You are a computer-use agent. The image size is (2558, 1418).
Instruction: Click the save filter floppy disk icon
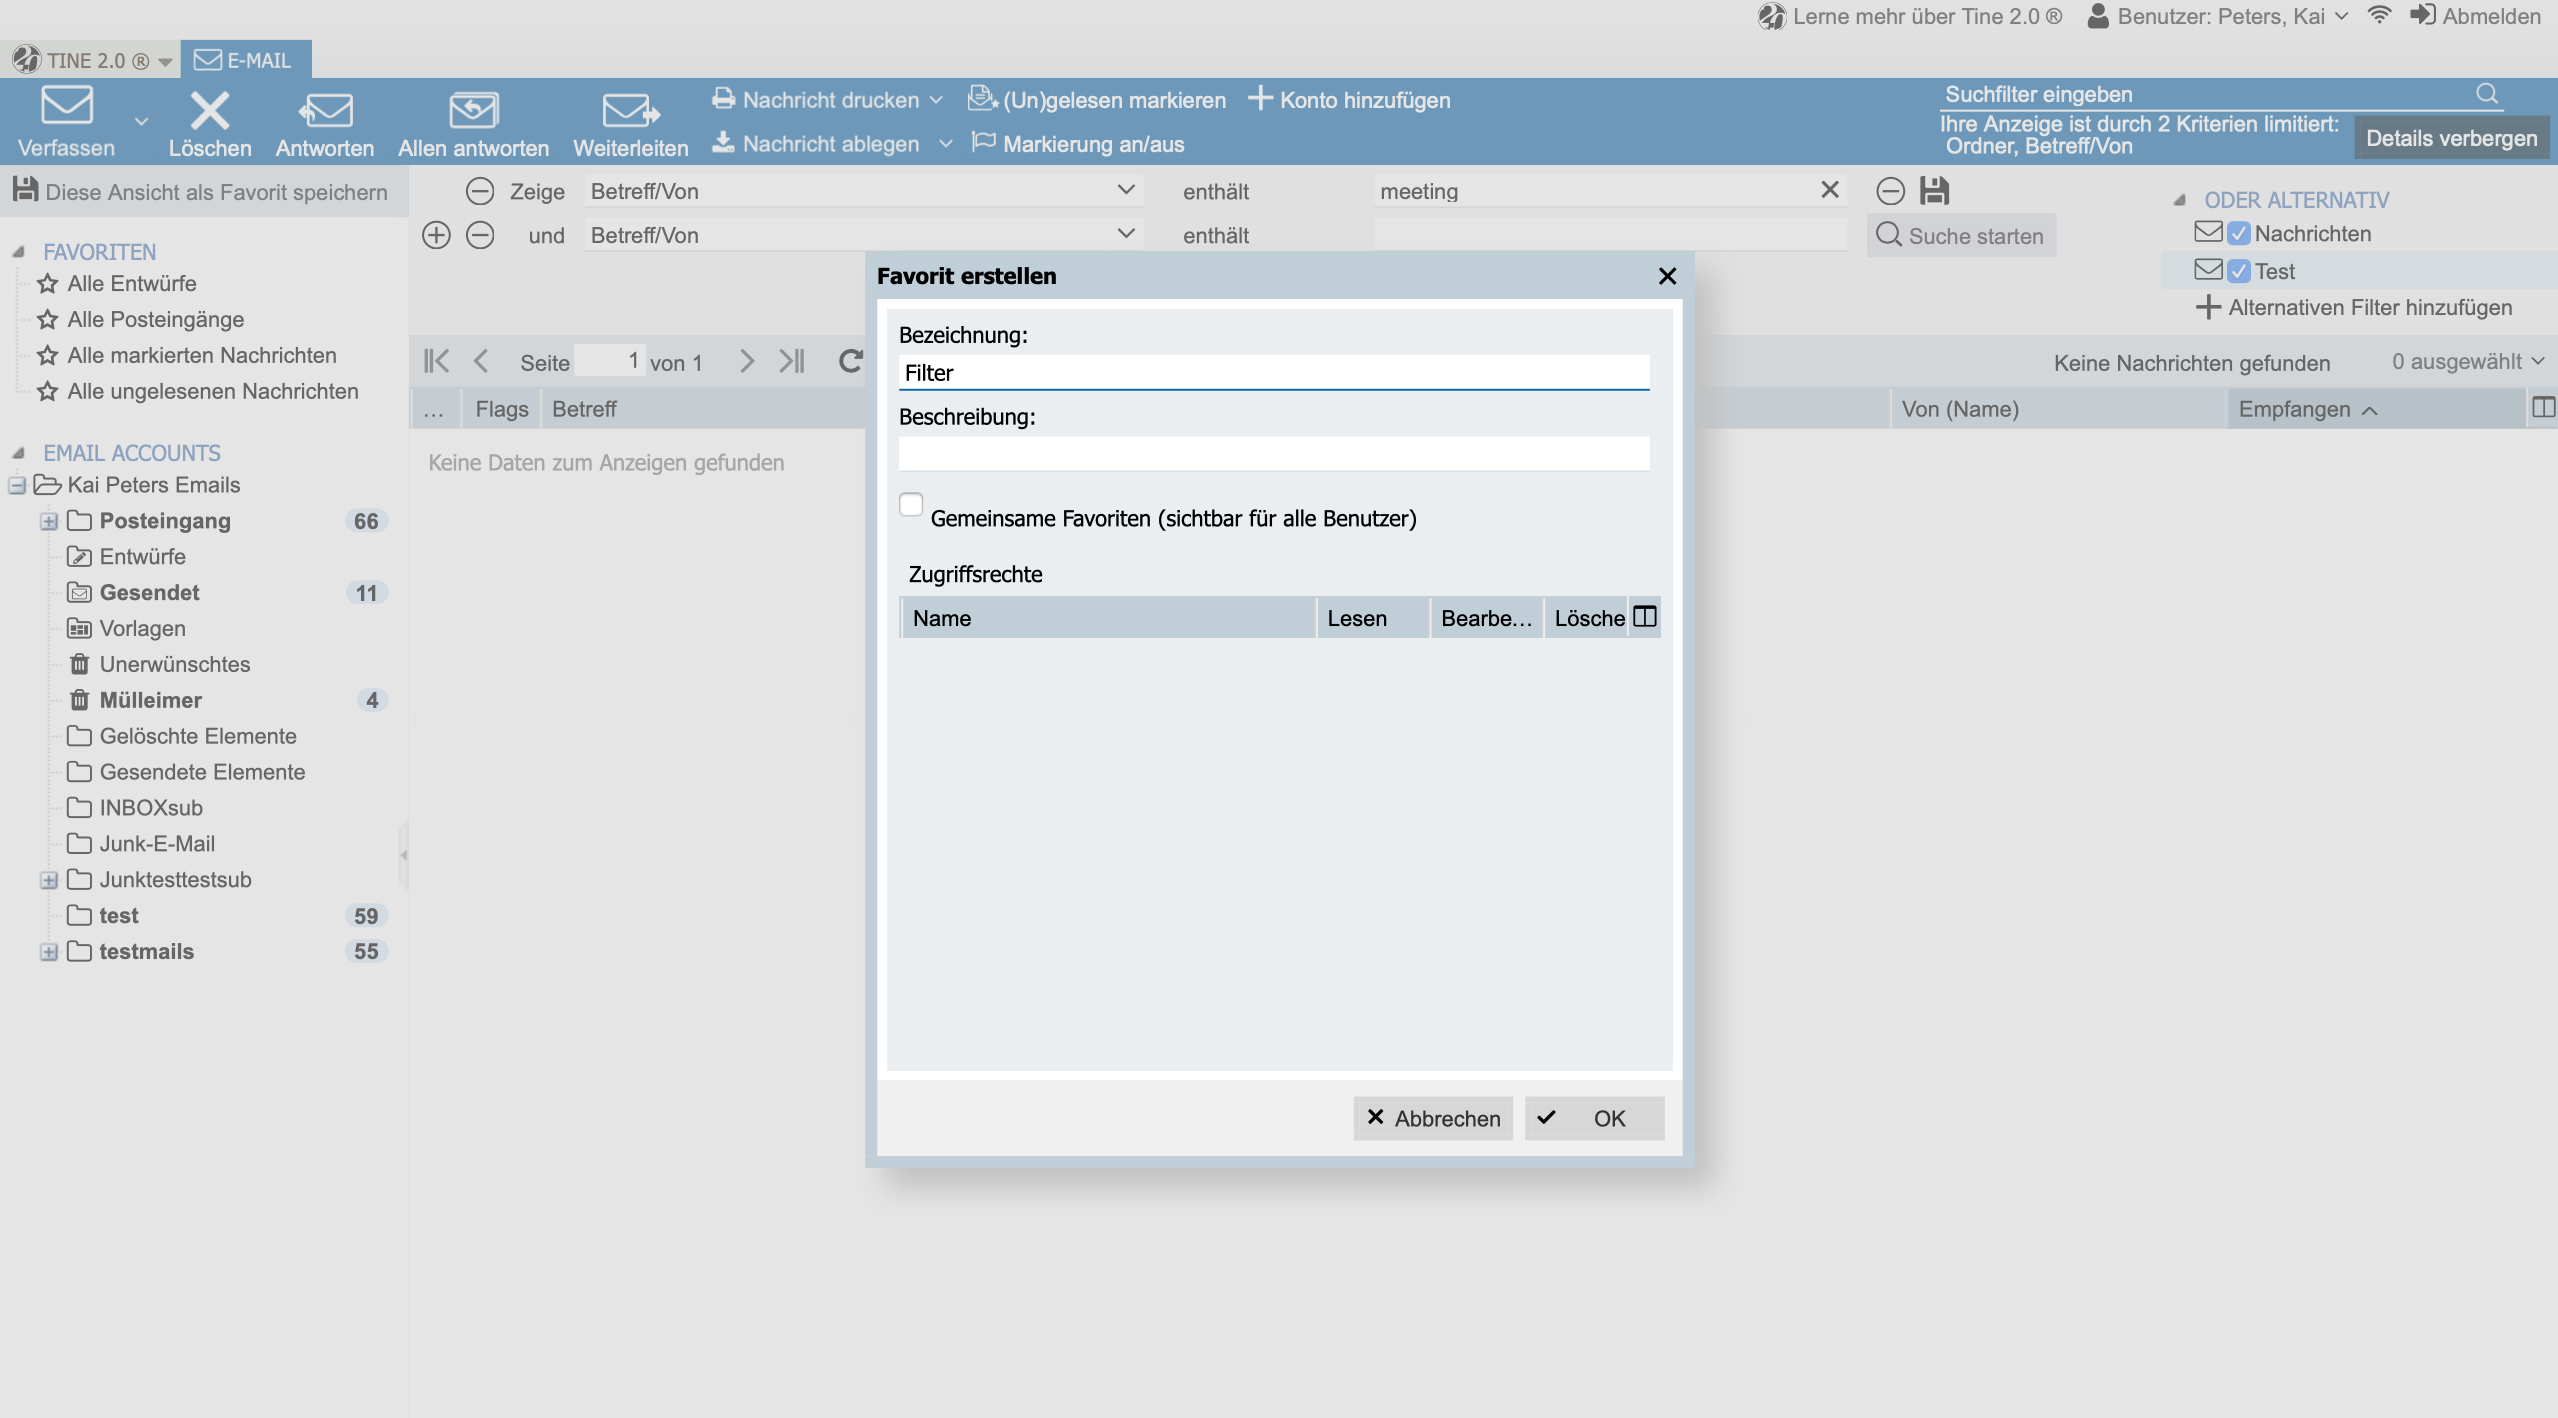[x=1935, y=190]
